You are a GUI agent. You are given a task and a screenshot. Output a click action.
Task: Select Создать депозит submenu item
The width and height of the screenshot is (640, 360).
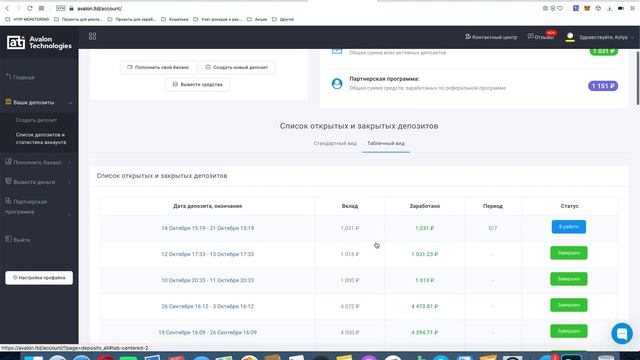tap(36, 120)
